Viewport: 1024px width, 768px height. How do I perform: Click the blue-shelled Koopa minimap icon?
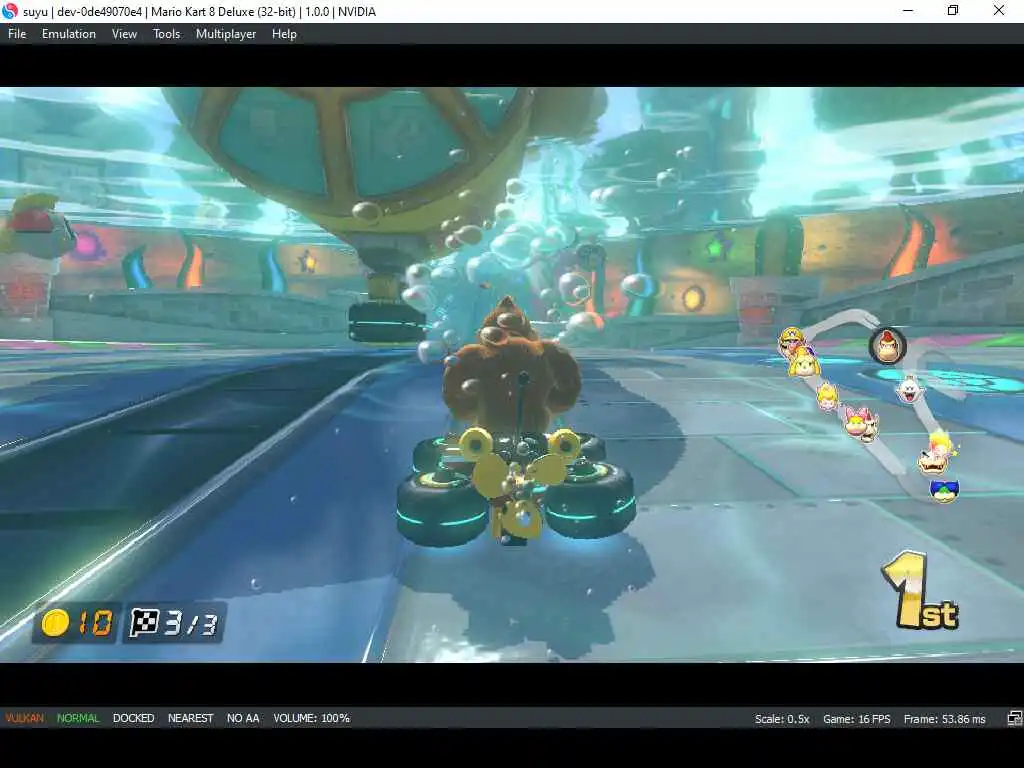pos(944,490)
